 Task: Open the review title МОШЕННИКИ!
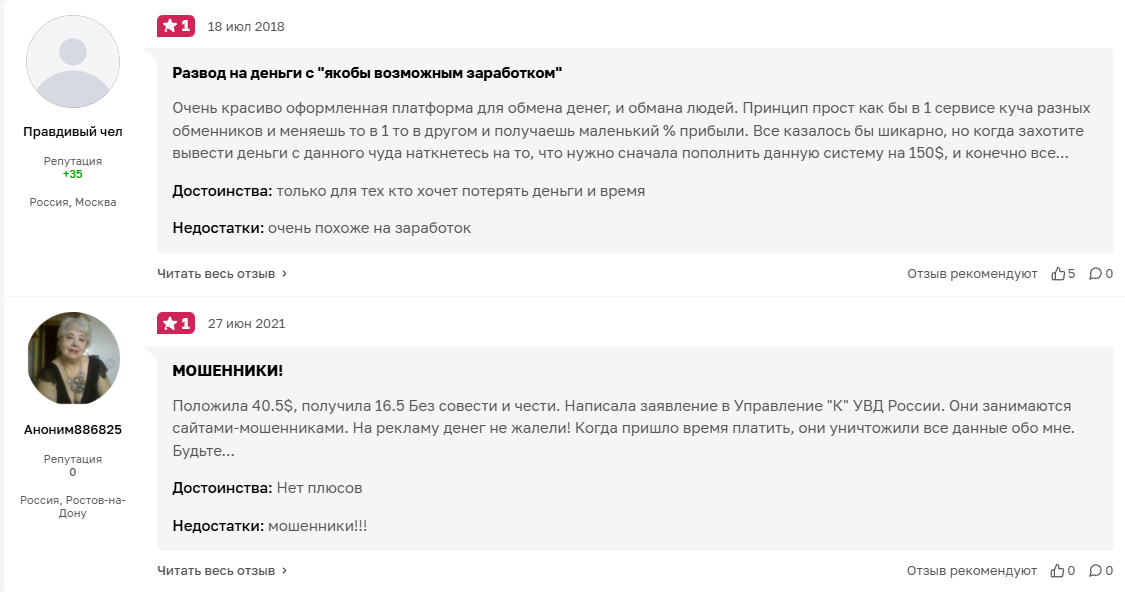tap(228, 371)
